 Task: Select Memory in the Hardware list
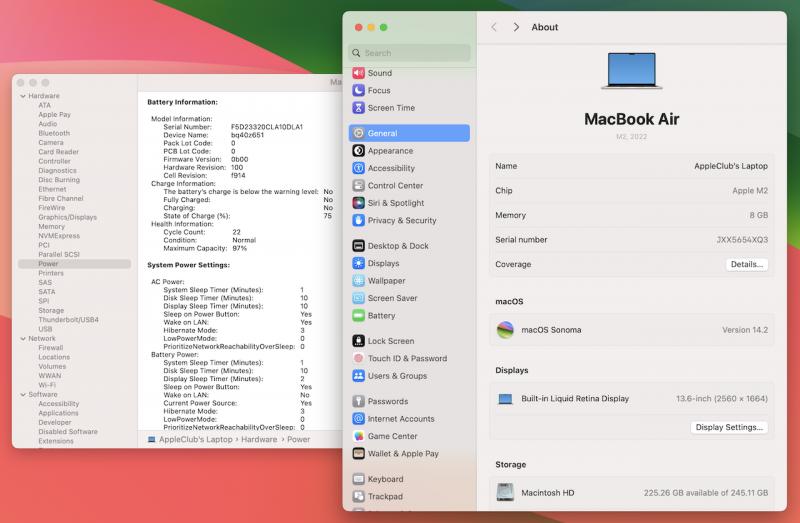(x=52, y=227)
